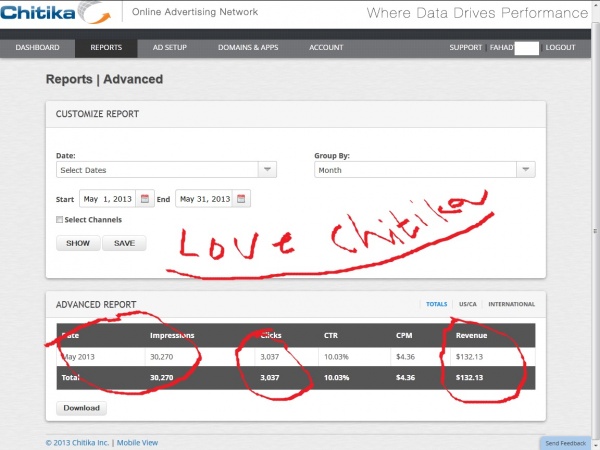Open the End date calendar picker

tap(241, 199)
